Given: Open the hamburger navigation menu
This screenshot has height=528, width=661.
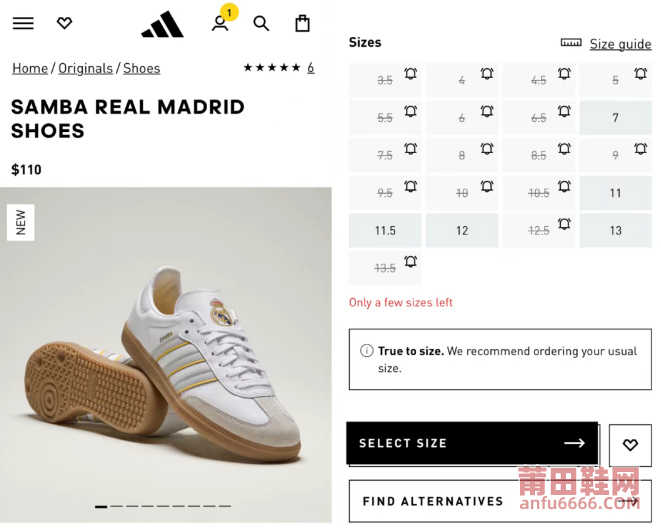Looking at the screenshot, I should [23, 23].
